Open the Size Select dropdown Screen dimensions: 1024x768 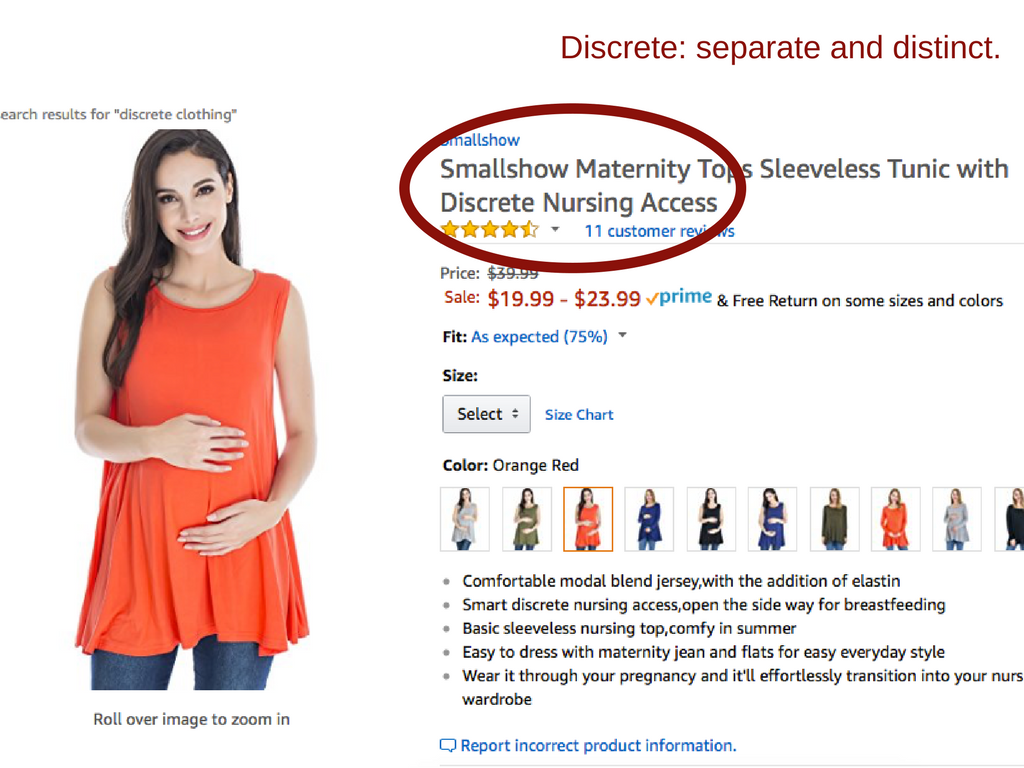[x=487, y=414]
